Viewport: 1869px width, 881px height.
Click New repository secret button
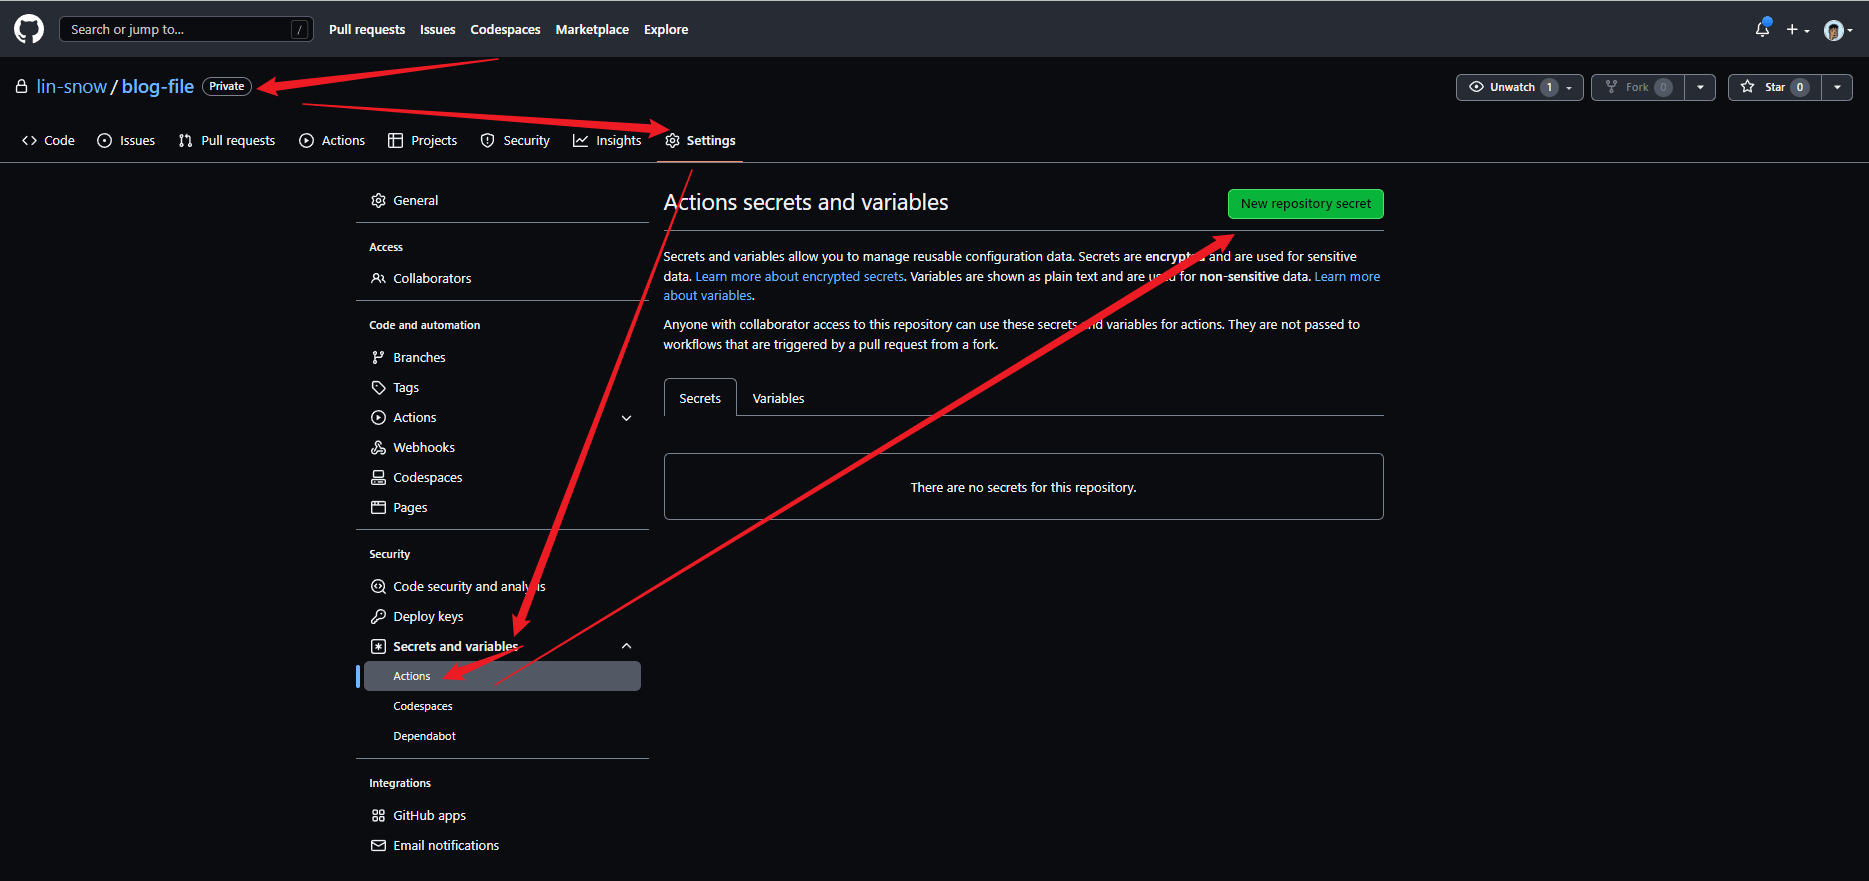1305,203
